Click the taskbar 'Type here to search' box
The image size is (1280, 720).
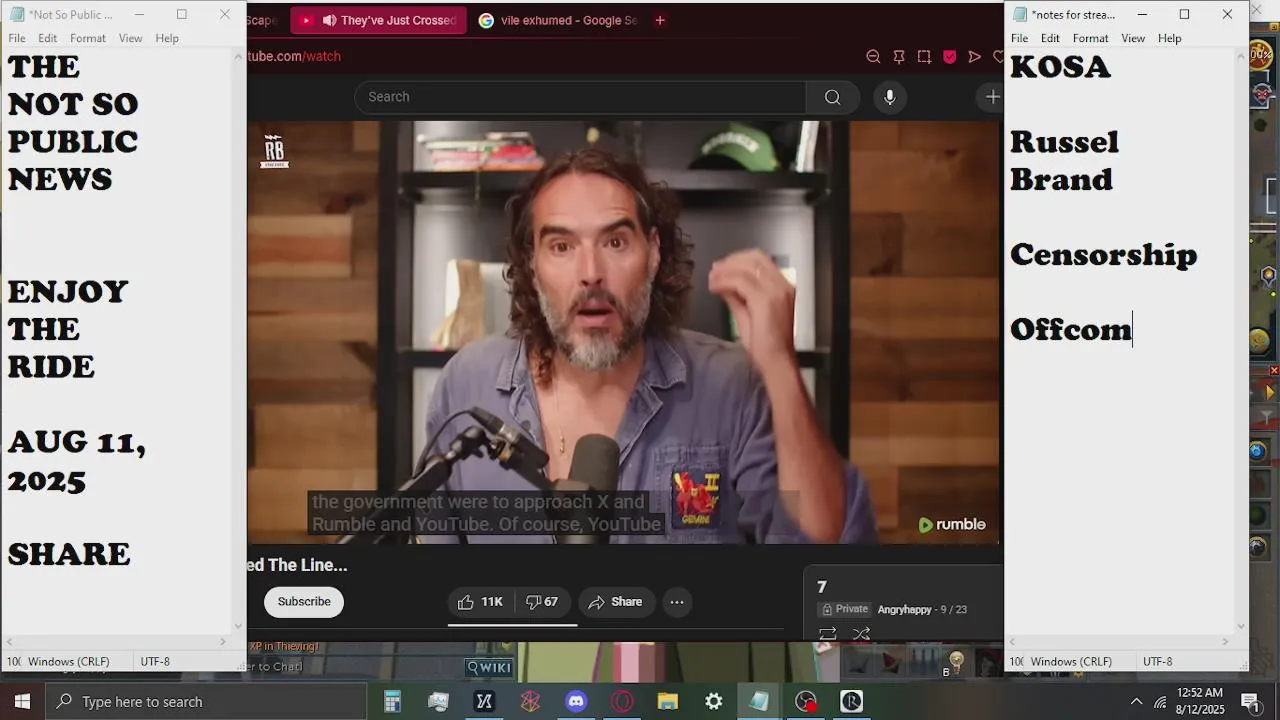click(207, 701)
